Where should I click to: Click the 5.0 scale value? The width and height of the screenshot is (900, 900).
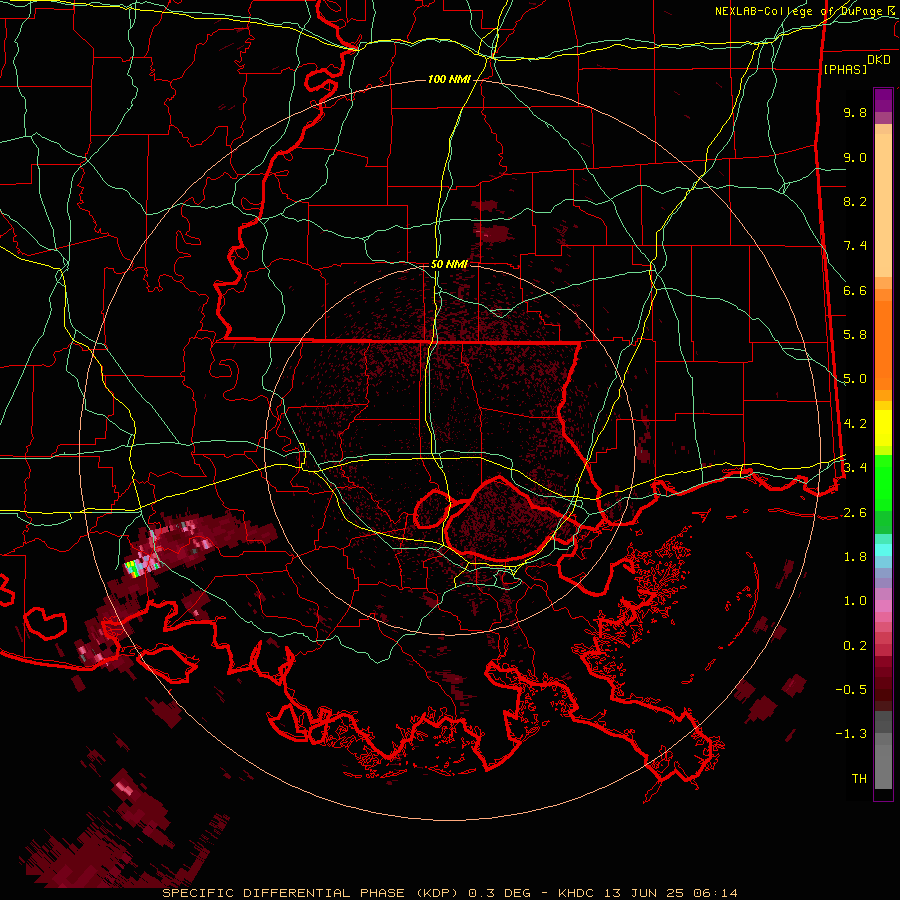[855, 379]
